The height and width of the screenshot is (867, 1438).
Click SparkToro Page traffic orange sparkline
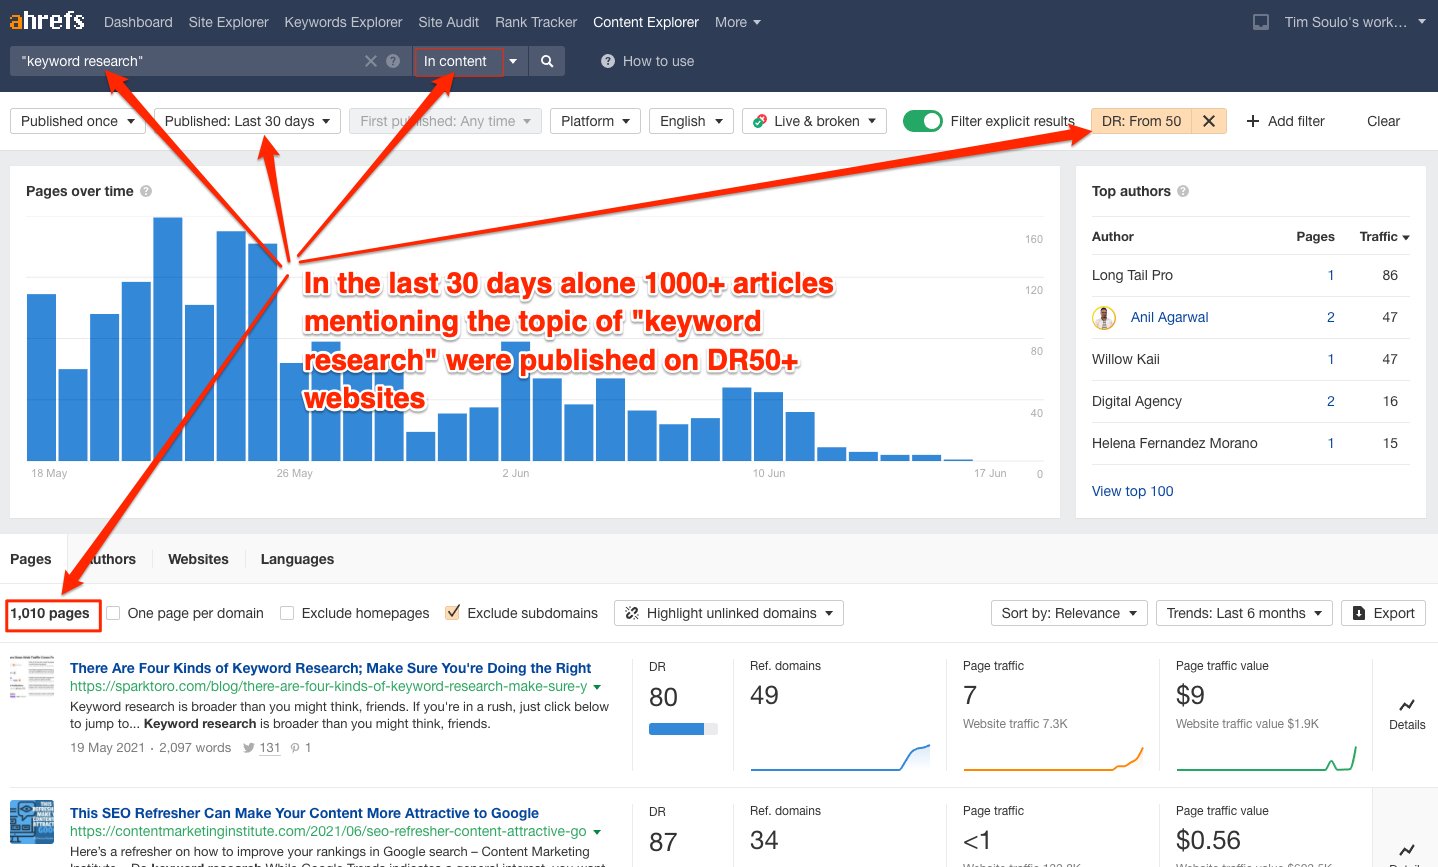[x=1053, y=757]
